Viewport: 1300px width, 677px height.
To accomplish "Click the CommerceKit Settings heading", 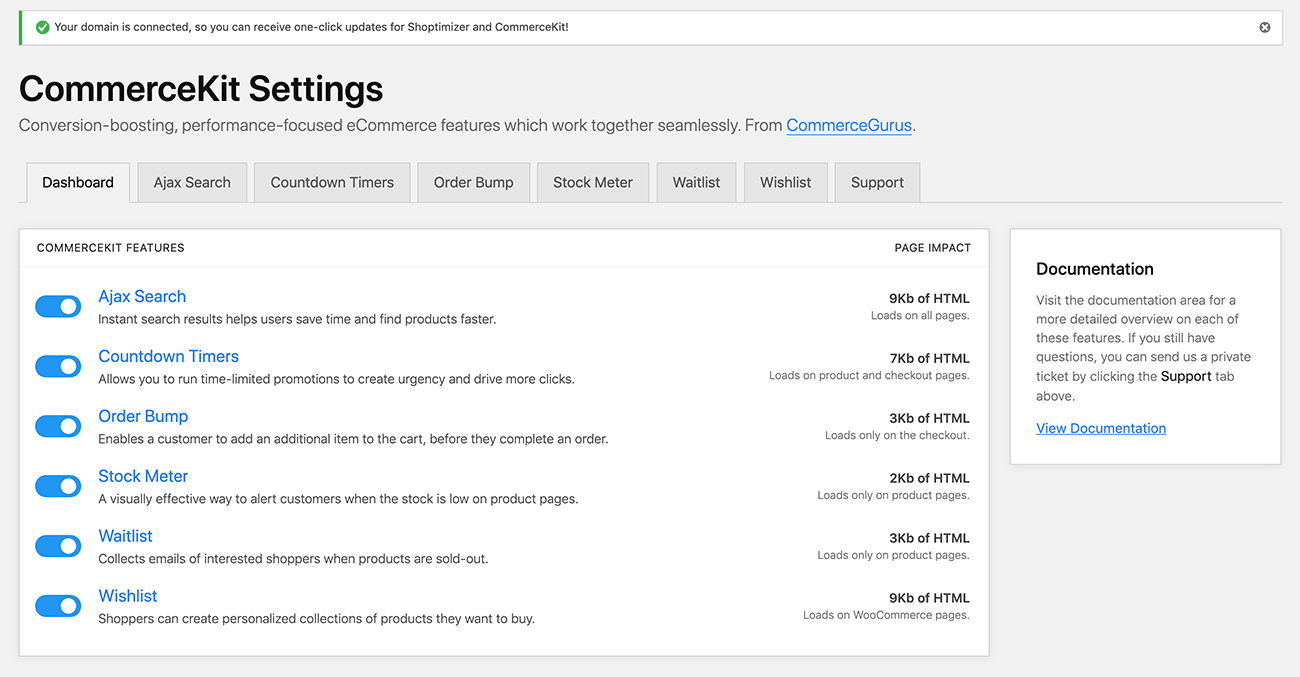I will 201,89.
